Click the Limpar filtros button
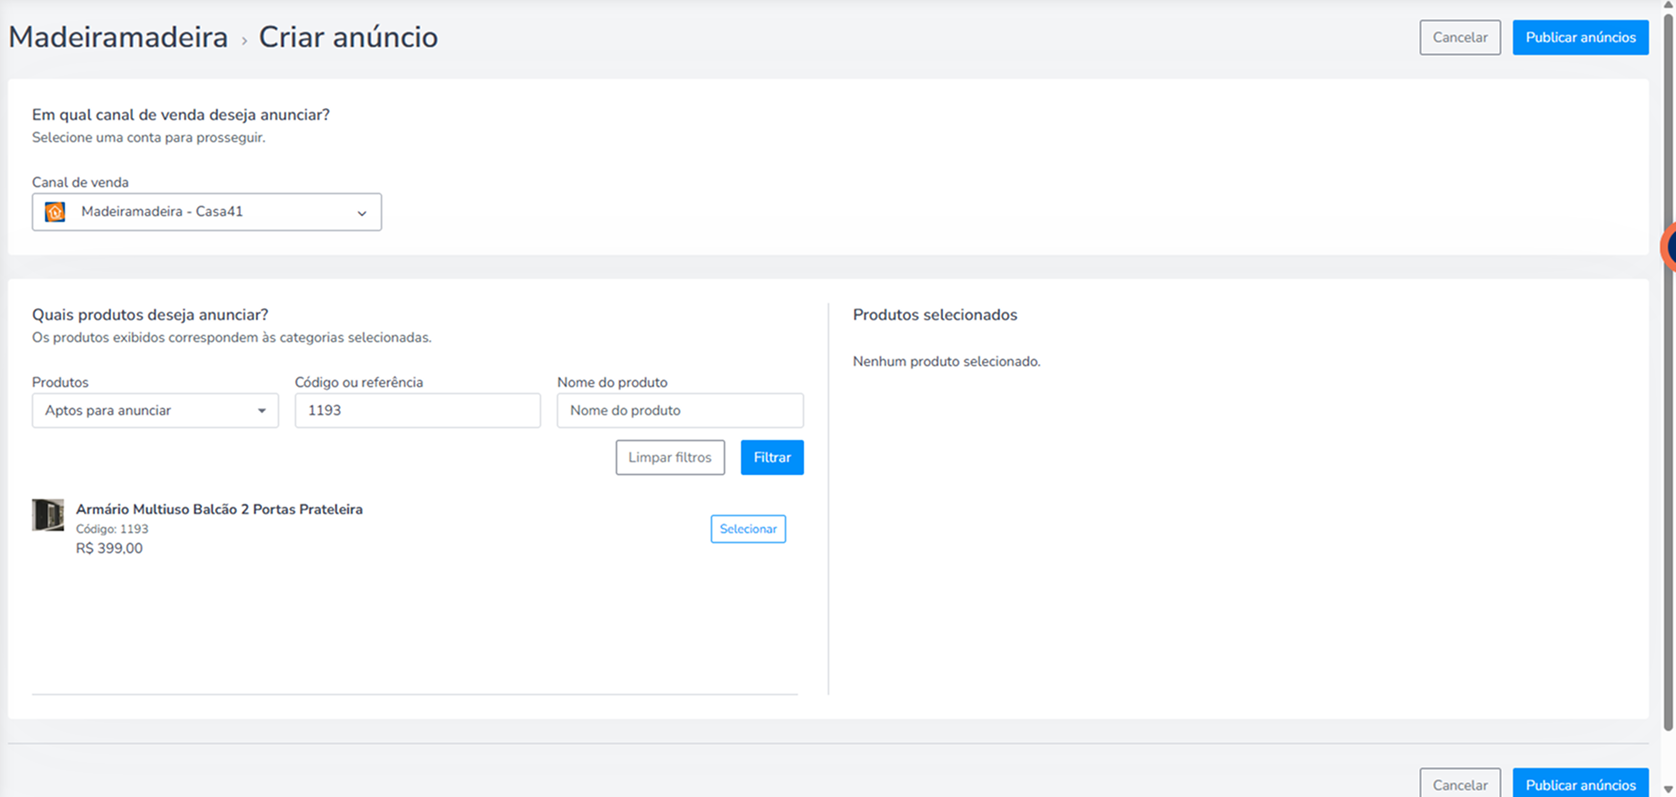The width and height of the screenshot is (1676, 797). [670, 457]
